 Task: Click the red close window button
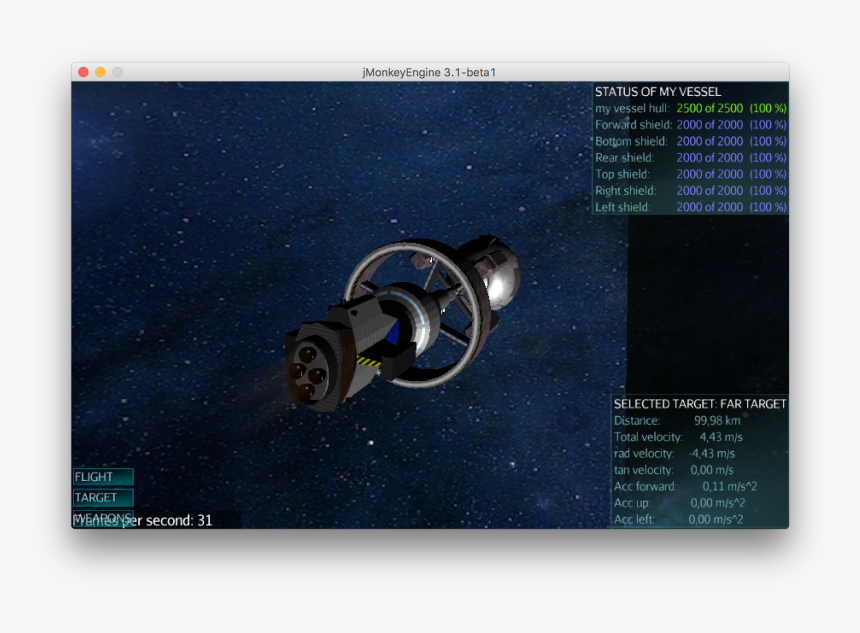(x=83, y=72)
